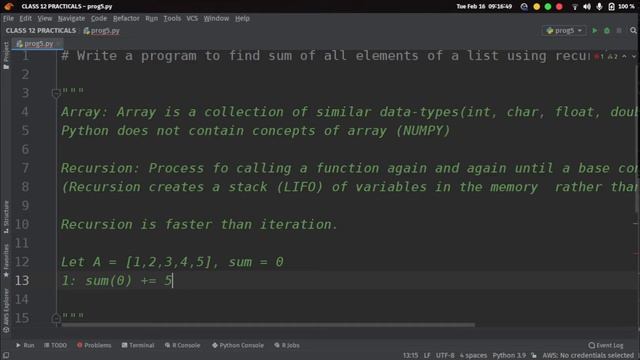
Task: Click the yellow circle tray icon
Action: pos(537,7)
